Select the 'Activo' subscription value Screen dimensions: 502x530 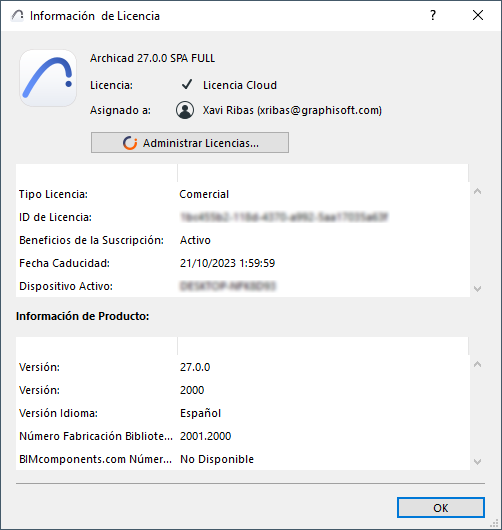click(x=195, y=240)
